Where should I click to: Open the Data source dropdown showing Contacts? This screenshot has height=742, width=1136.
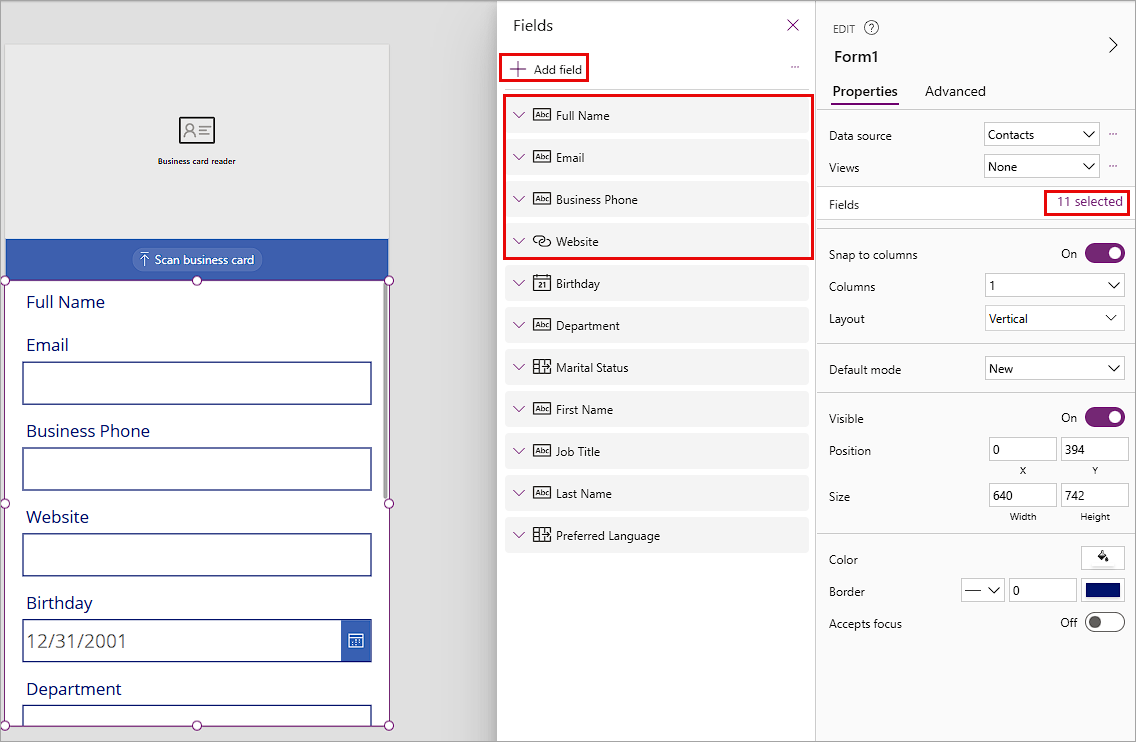pos(1041,134)
